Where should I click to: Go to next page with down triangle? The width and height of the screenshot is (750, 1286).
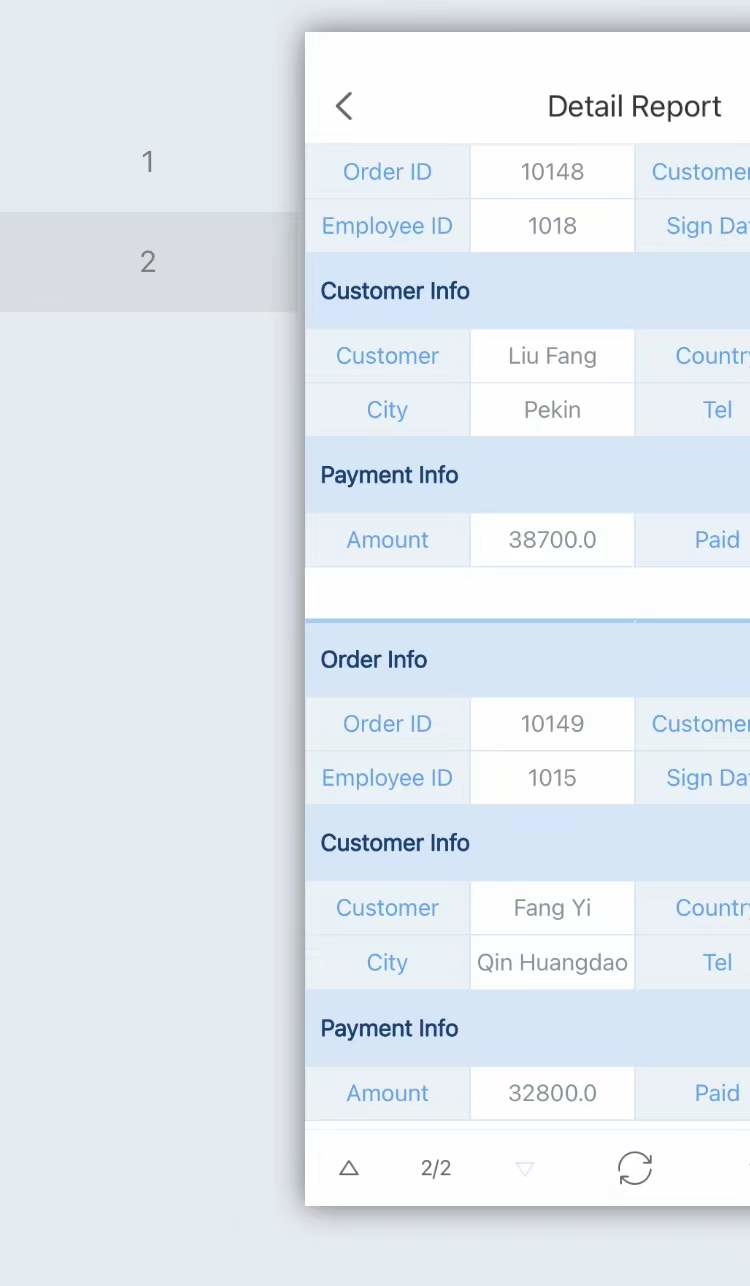pyautogui.click(x=525, y=1168)
